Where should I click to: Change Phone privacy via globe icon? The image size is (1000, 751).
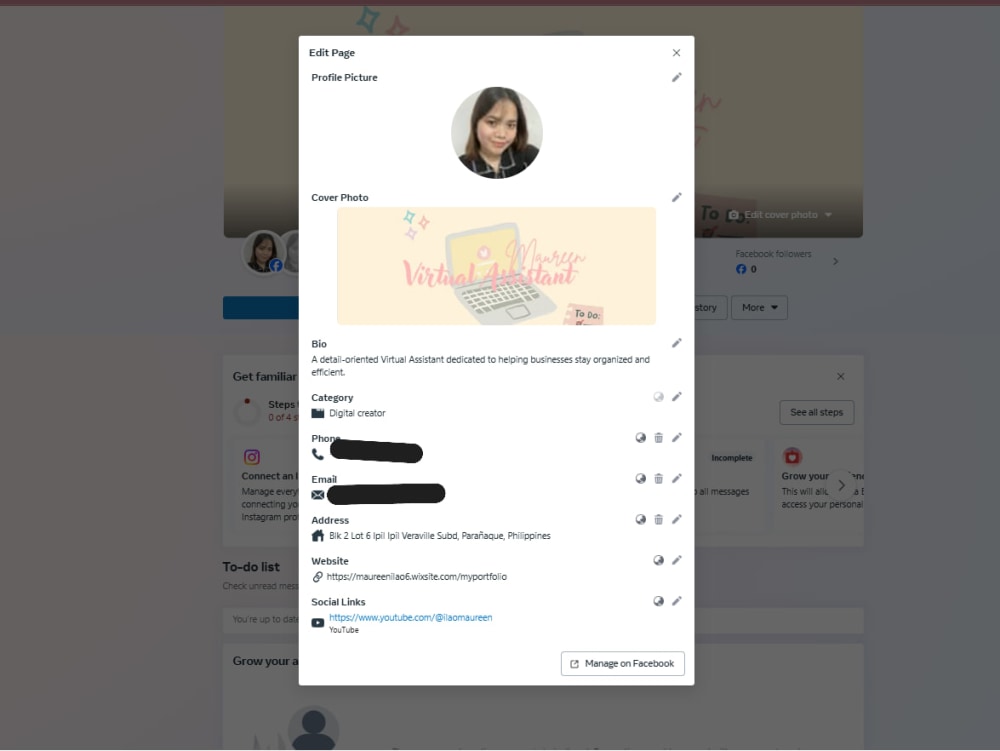[x=640, y=437]
